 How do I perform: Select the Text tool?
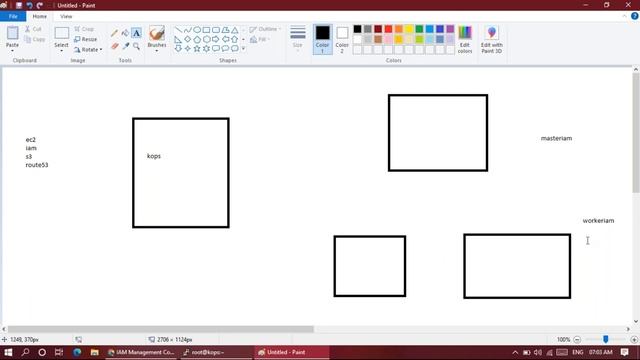136,33
